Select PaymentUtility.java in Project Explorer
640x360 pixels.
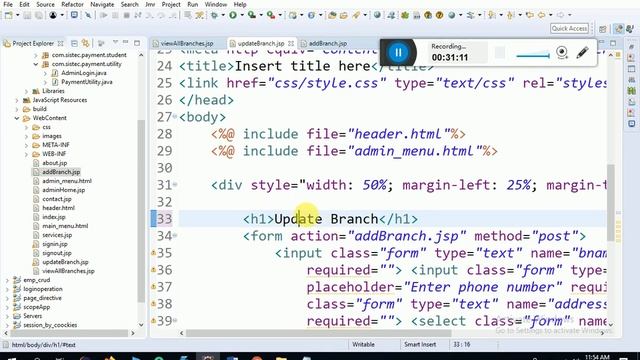click(x=87, y=82)
